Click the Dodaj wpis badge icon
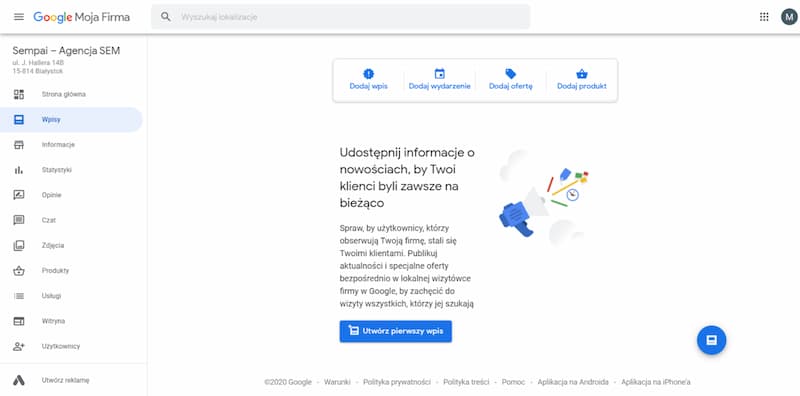Image resolution: width=800 pixels, height=396 pixels. click(x=368, y=74)
